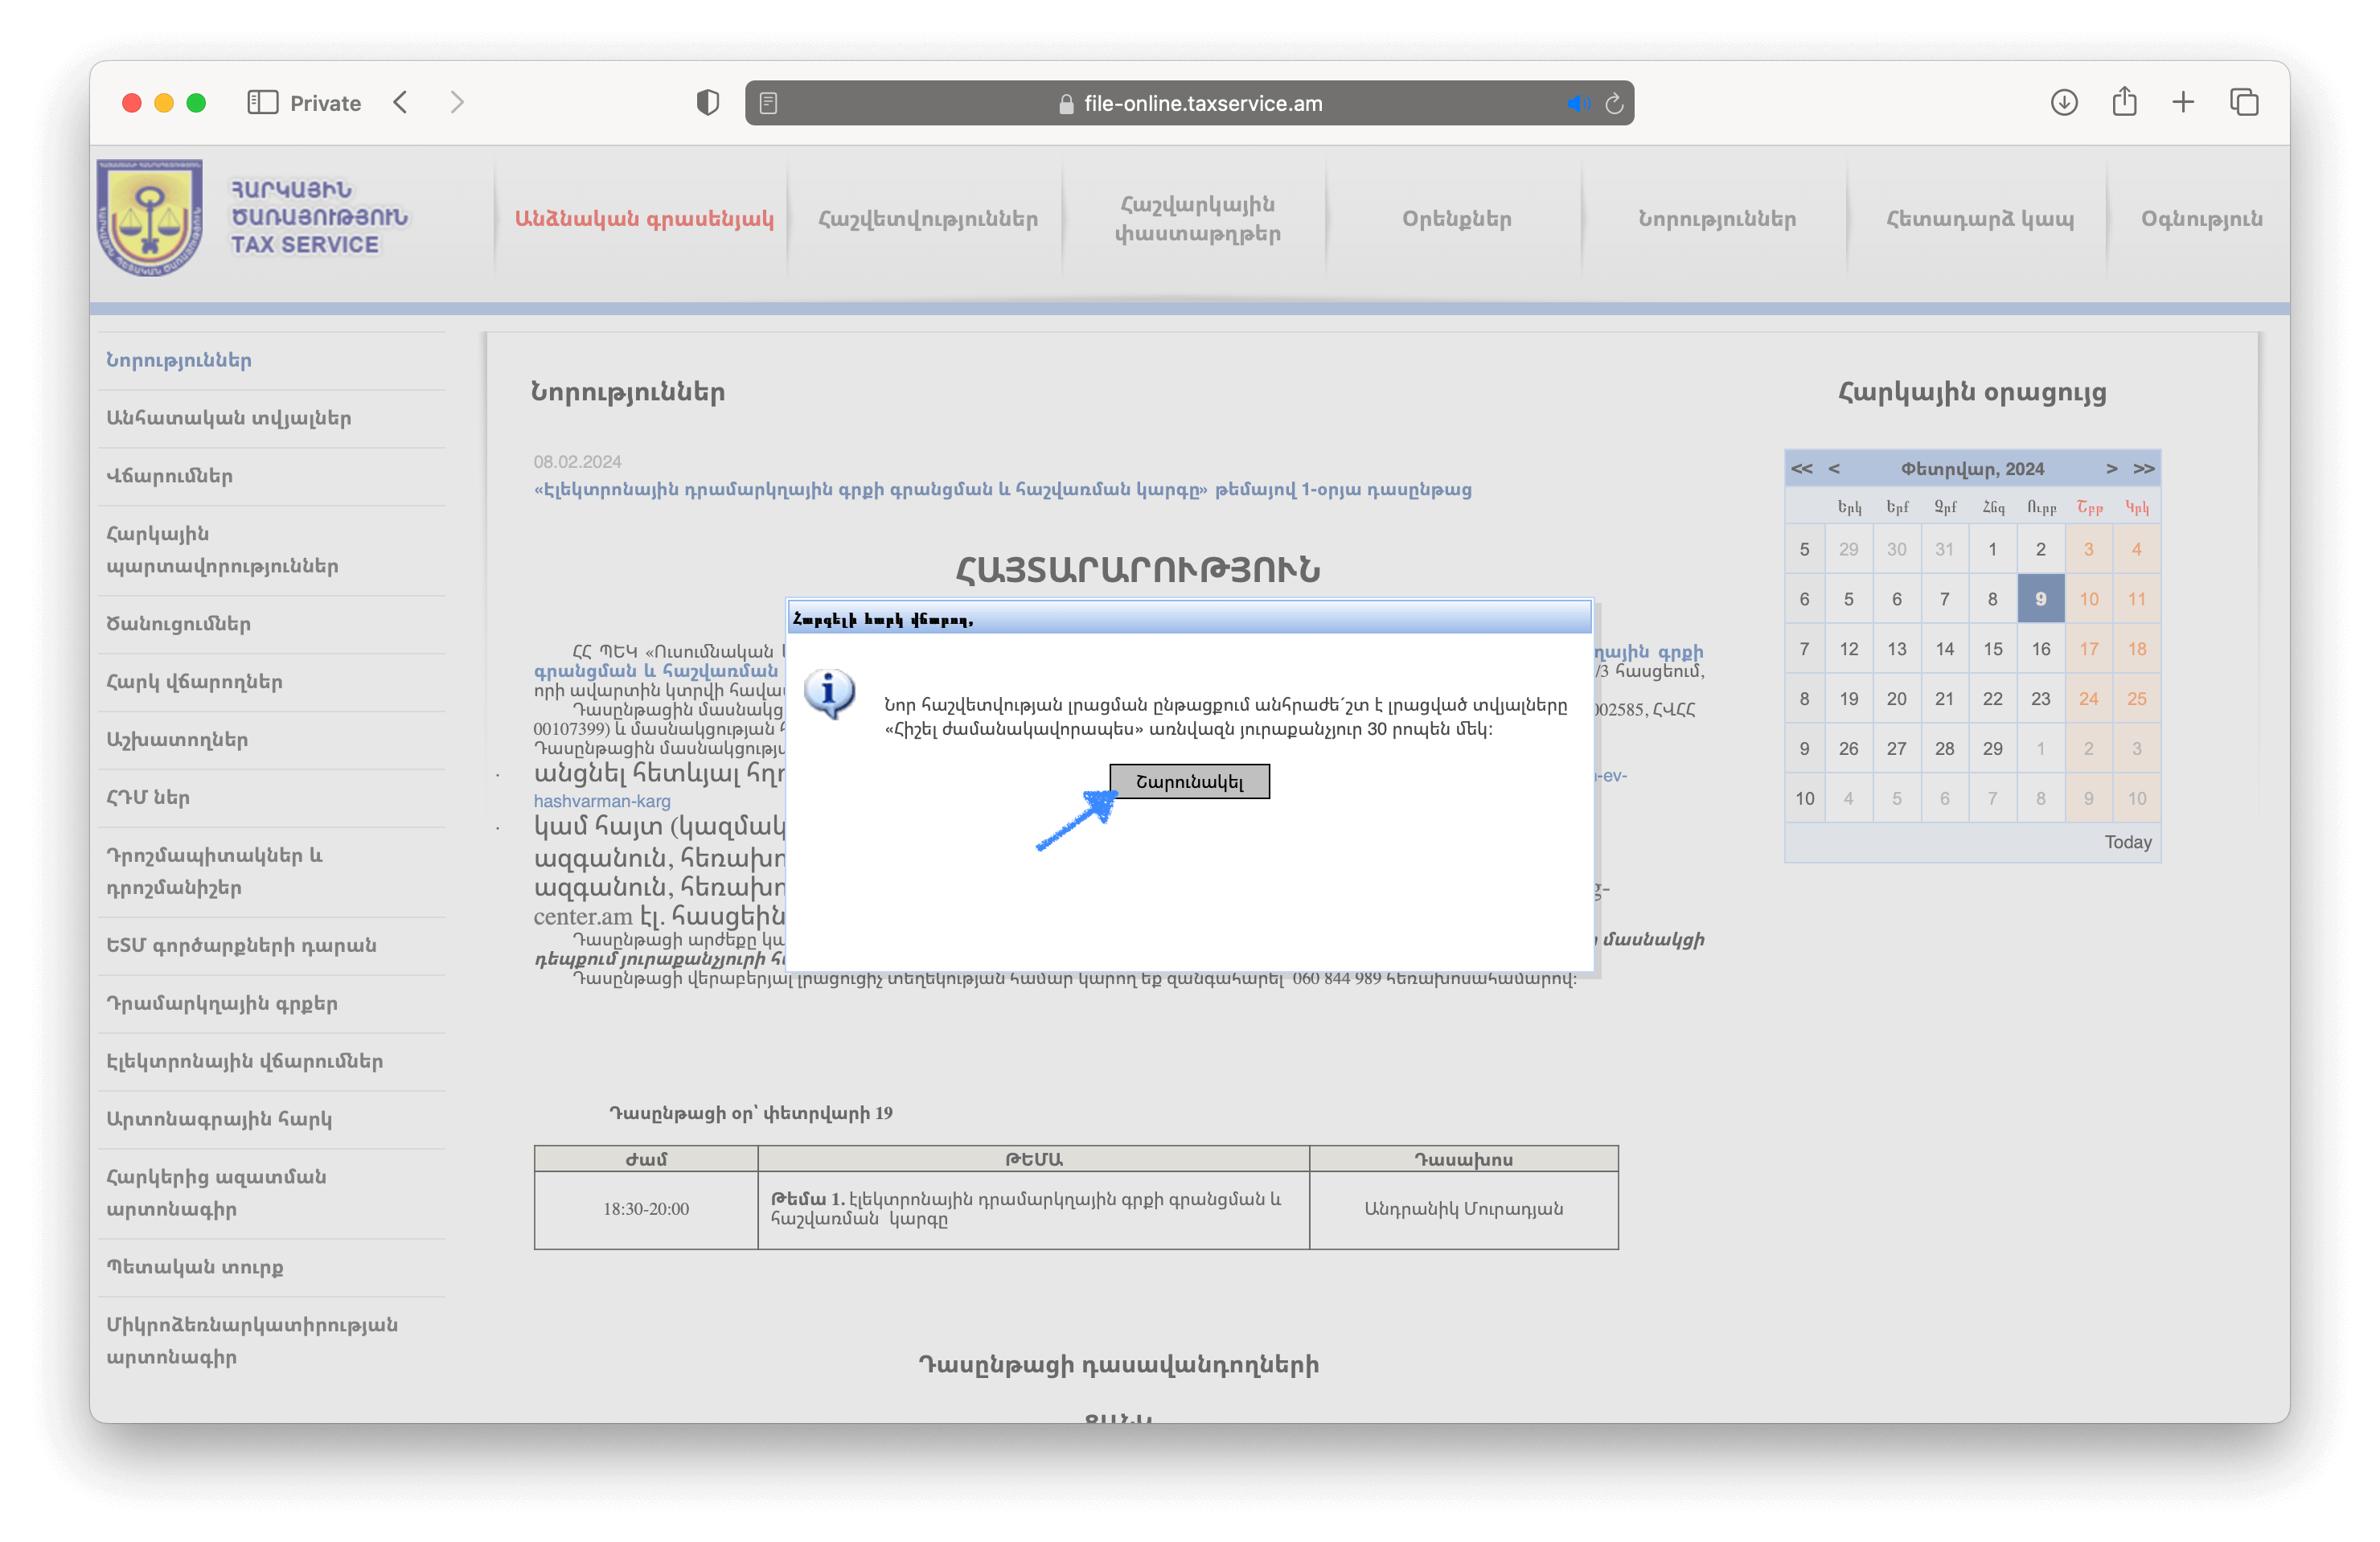2380x1542 pixels.
Task: Jump to next year in calendar
Action: pyautogui.click(x=2143, y=469)
